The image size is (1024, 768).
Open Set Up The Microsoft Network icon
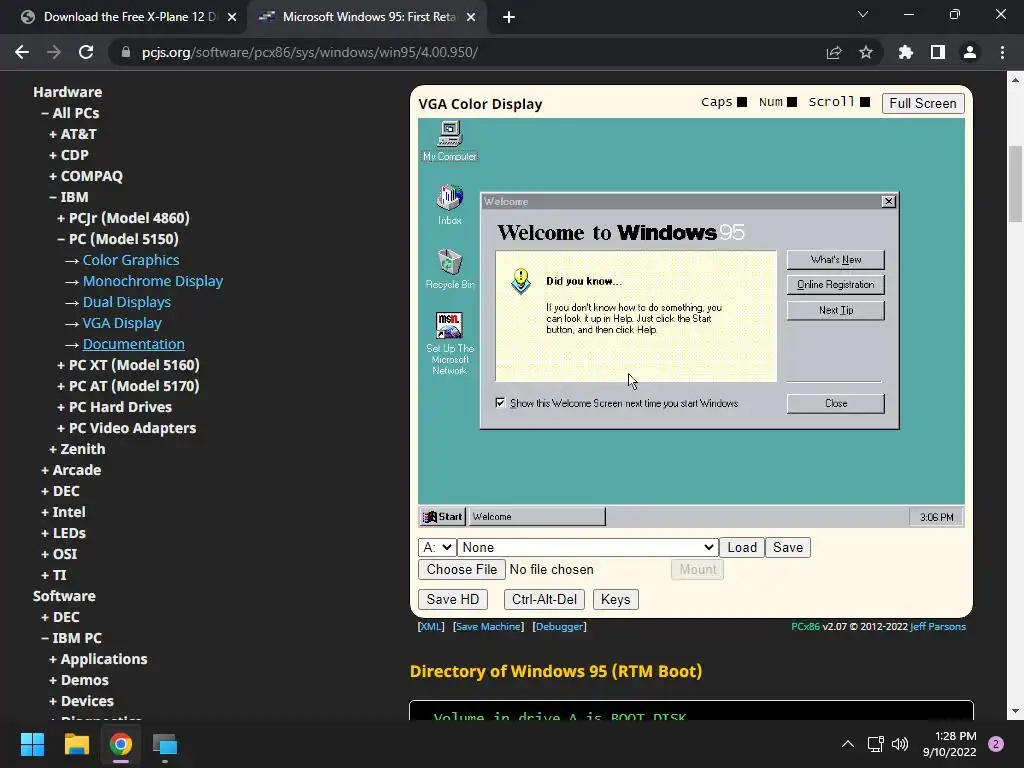pyautogui.click(x=449, y=344)
